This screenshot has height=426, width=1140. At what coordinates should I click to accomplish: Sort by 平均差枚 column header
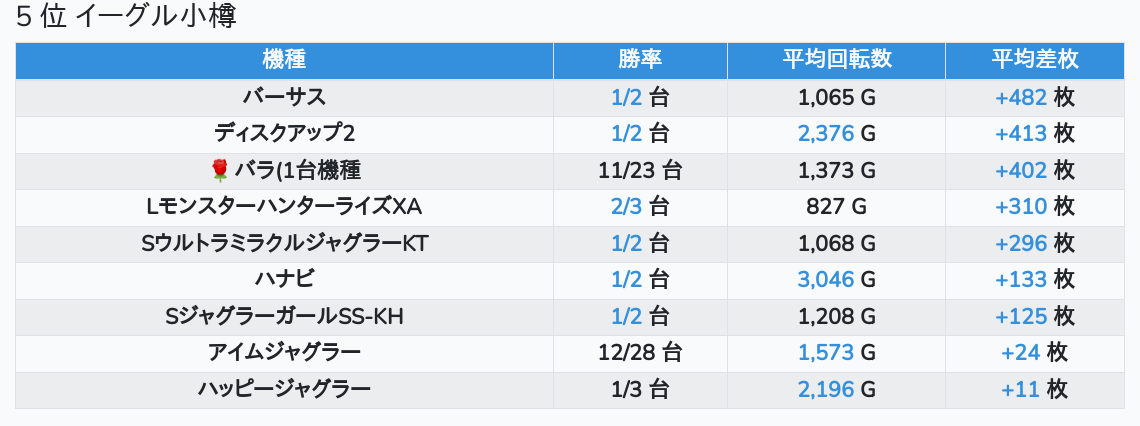(1035, 60)
